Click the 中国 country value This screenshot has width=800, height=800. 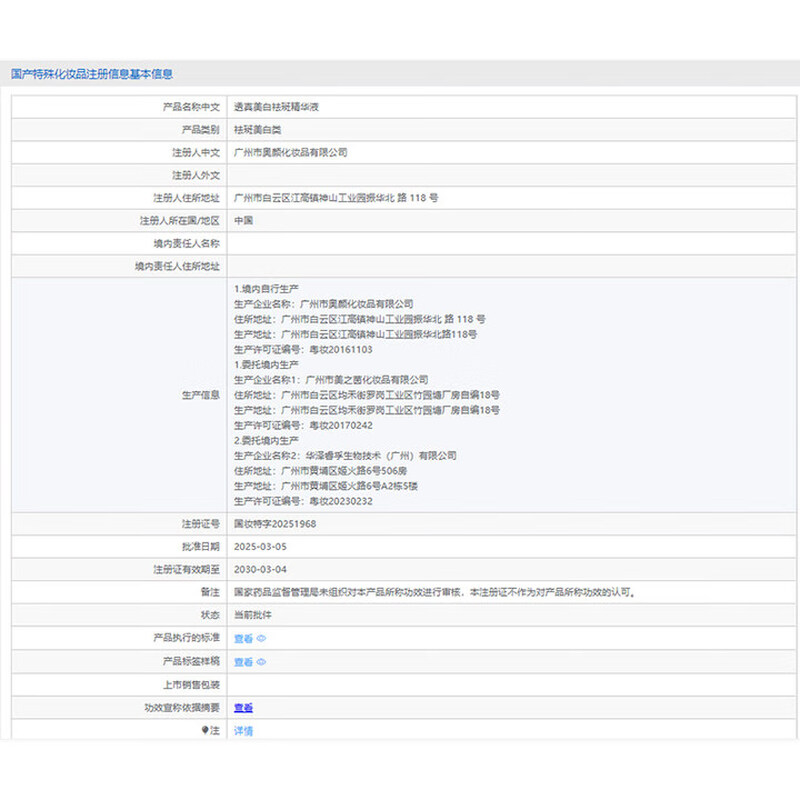click(x=243, y=221)
